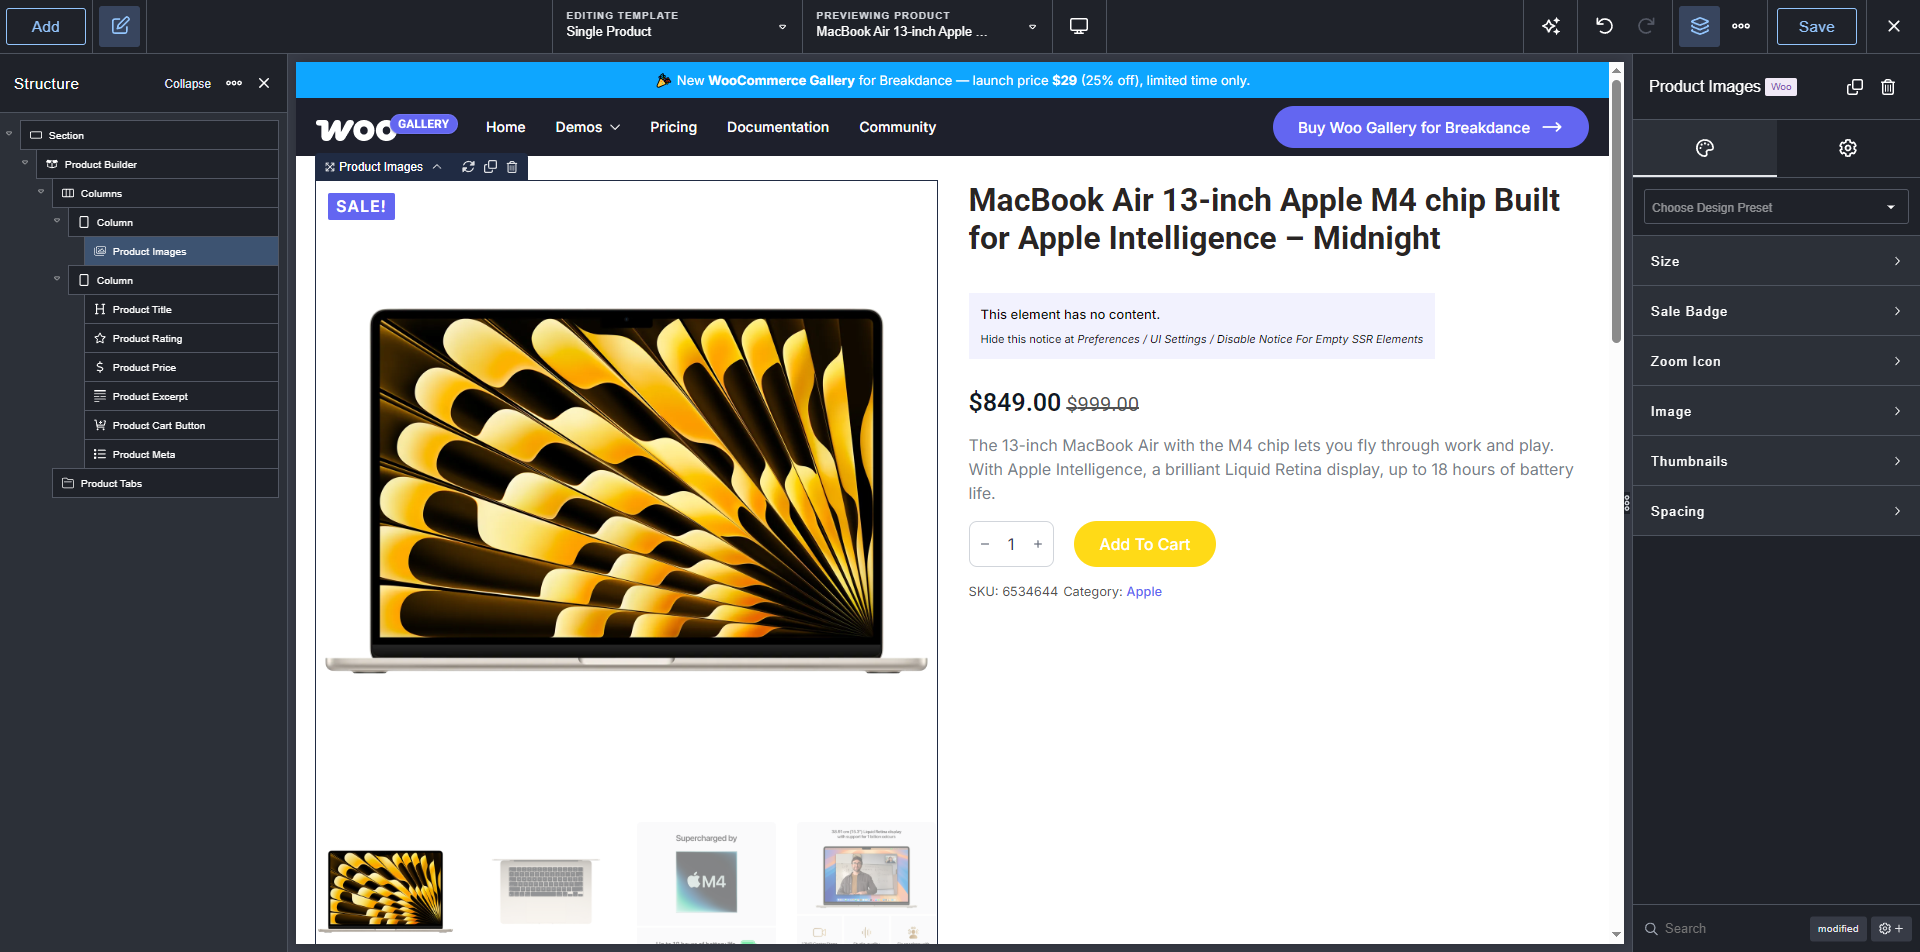Switch to the Settings gear tab
1920x952 pixels.
point(1848,148)
